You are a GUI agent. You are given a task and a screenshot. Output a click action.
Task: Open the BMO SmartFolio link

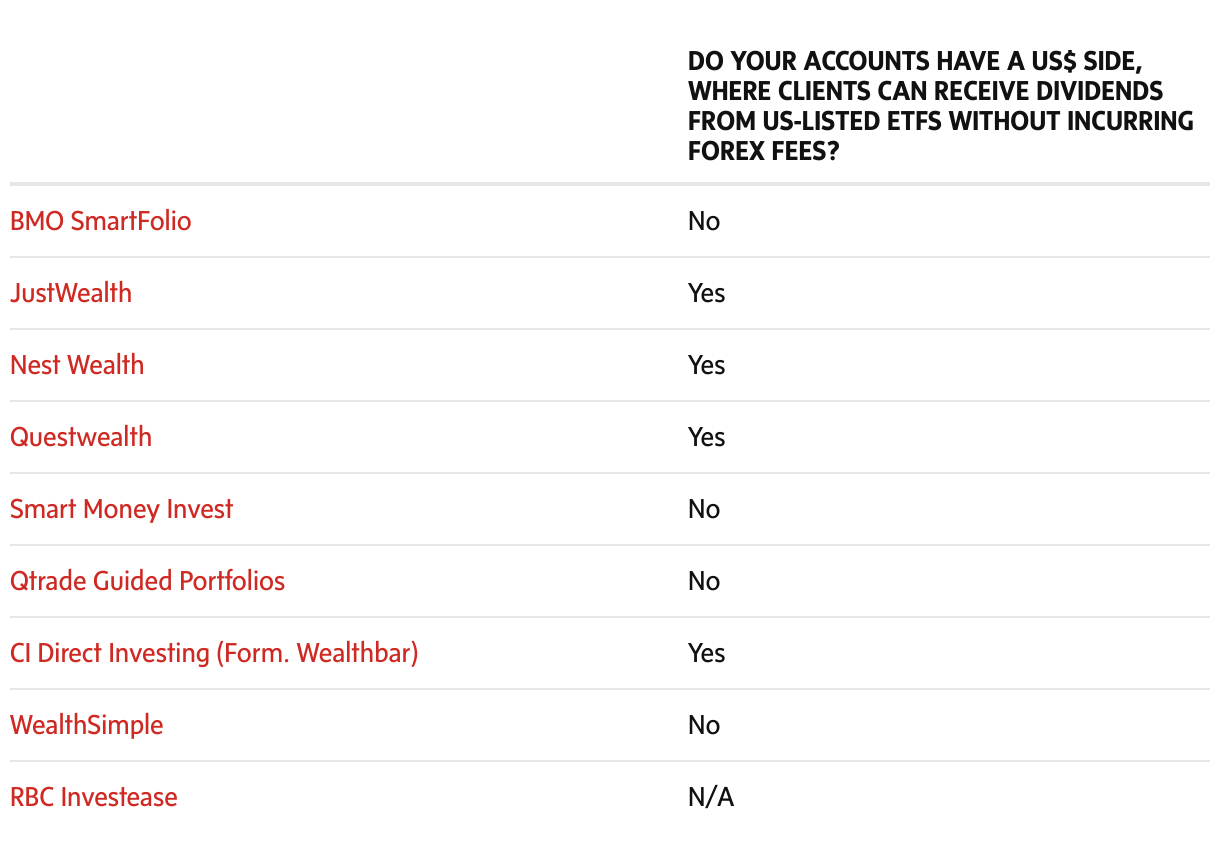[x=100, y=221]
